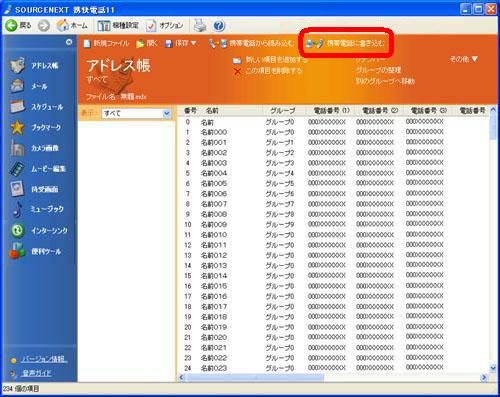Open Schedule (スケジュール) in sidebar

coord(37,107)
